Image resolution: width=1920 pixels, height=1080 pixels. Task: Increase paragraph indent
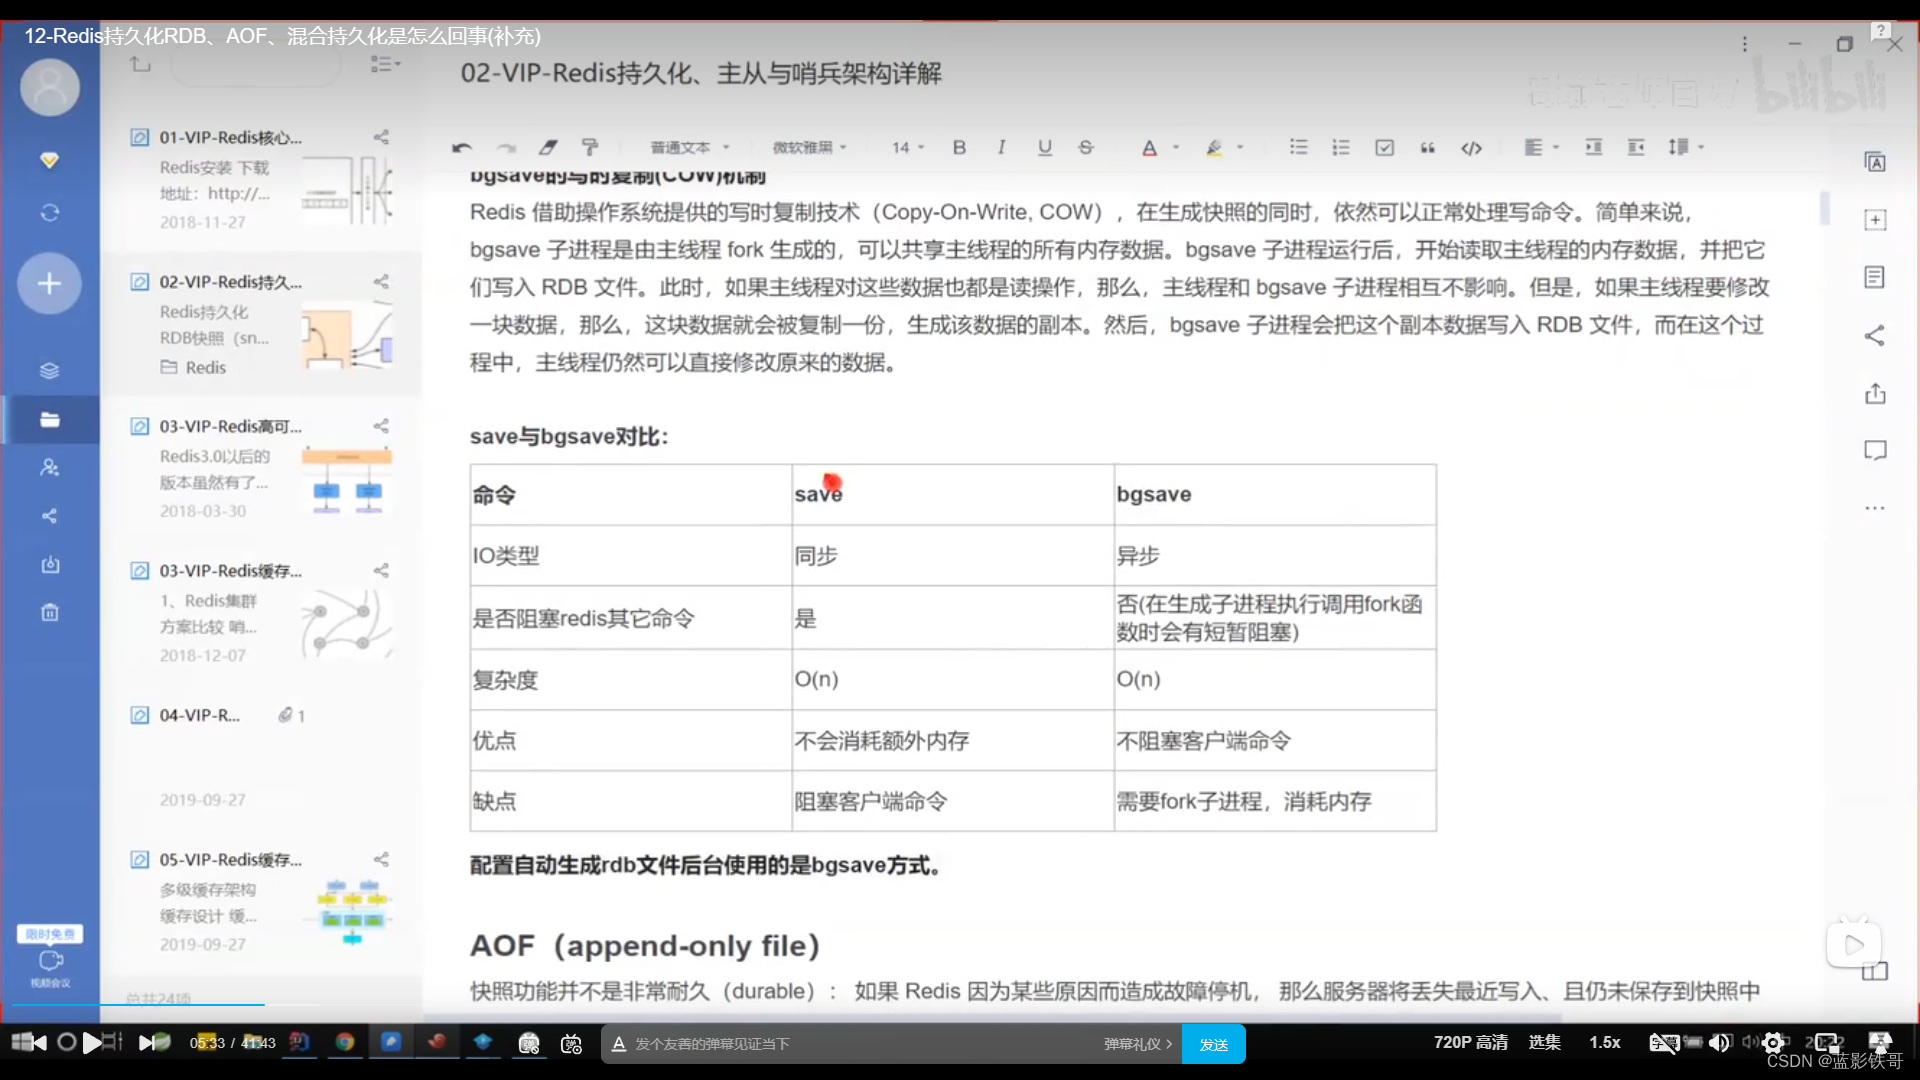coord(1593,148)
